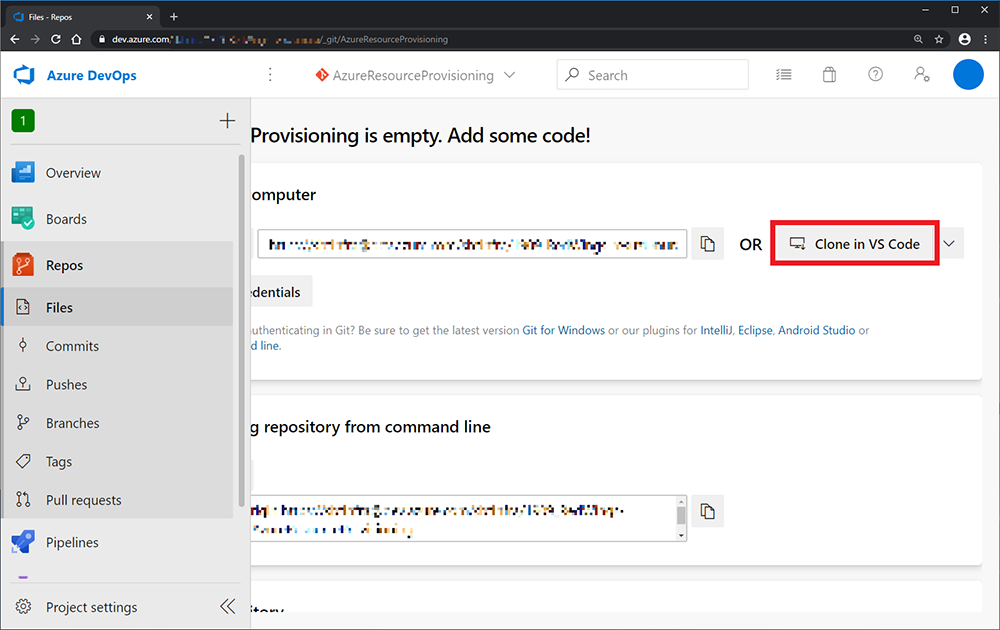Click the Pipelines rocket icon
Screen dimensions: 1000x630
pyautogui.click(x=23, y=542)
